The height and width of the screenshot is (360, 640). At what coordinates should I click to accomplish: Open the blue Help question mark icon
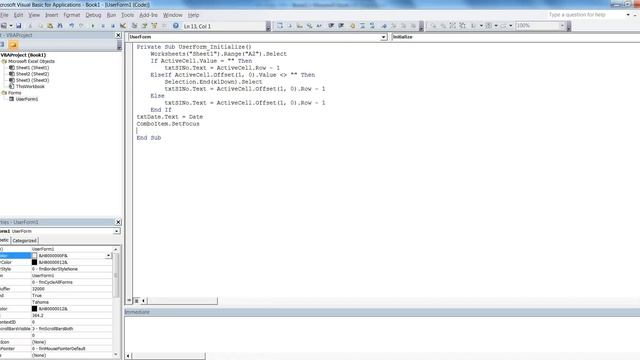click(x=176, y=26)
